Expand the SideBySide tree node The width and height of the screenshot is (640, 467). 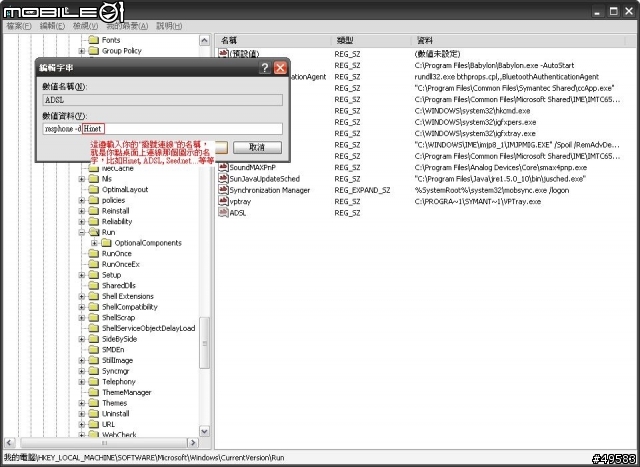(x=82, y=339)
